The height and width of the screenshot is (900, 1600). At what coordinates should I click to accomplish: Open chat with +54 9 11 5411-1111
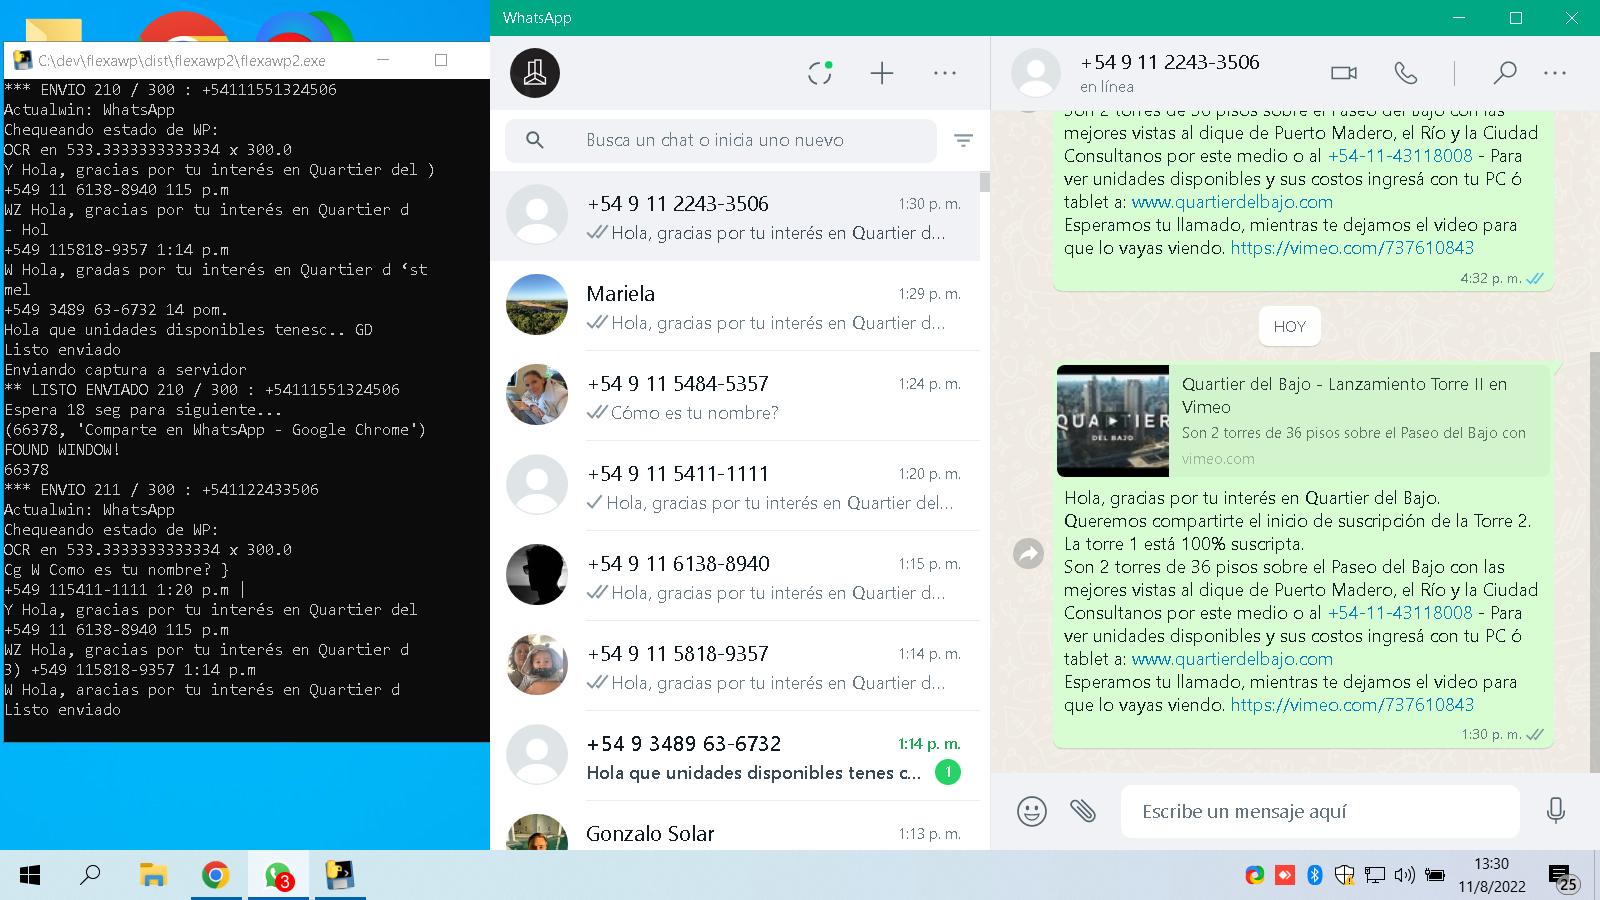coord(735,486)
